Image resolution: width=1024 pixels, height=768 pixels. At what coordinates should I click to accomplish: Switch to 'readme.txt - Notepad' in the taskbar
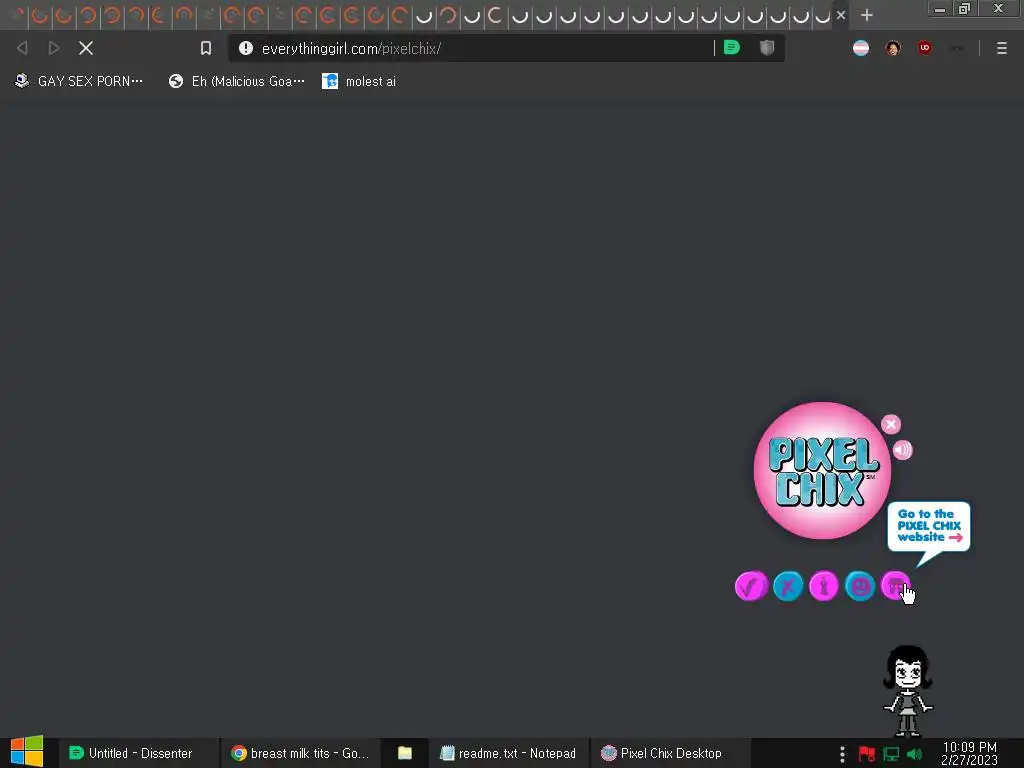(509, 753)
